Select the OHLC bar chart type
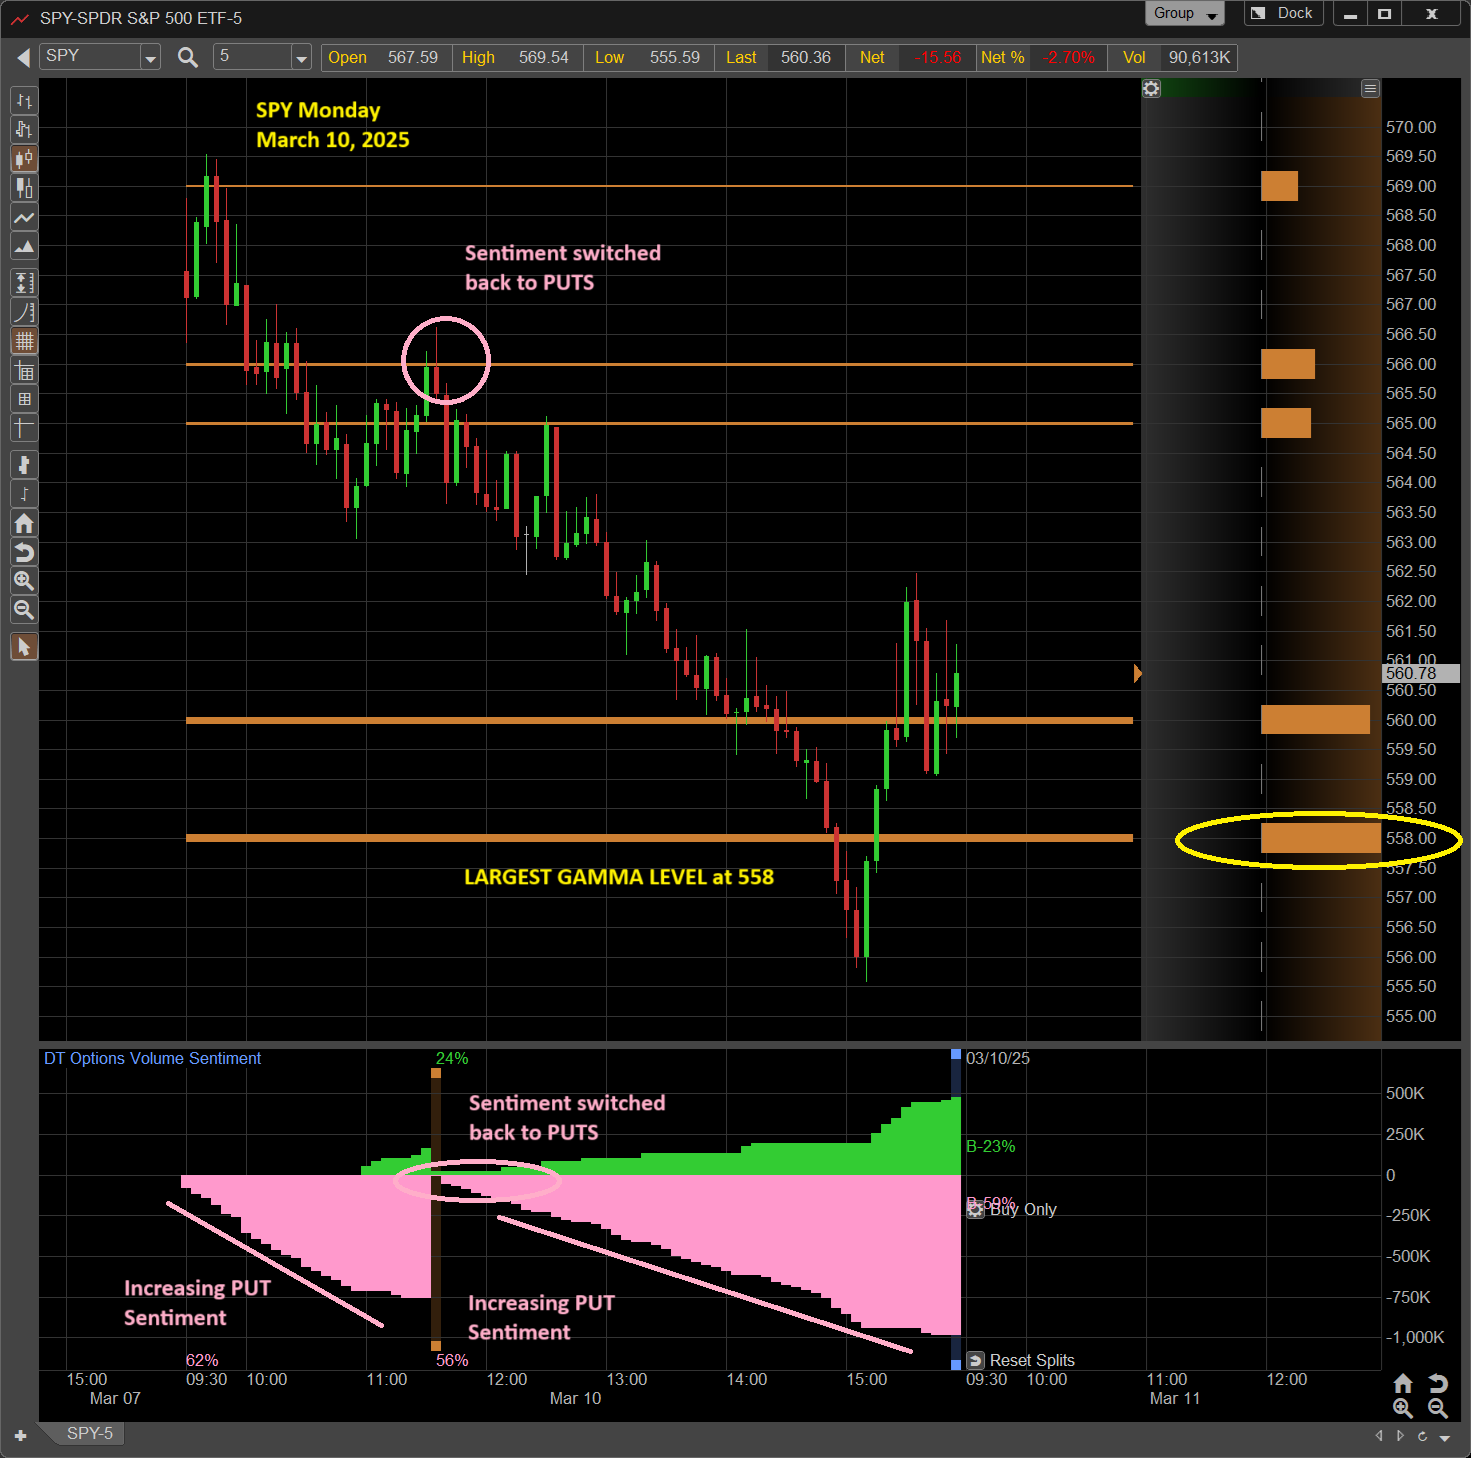The height and width of the screenshot is (1458, 1471). tap(24, 100)
